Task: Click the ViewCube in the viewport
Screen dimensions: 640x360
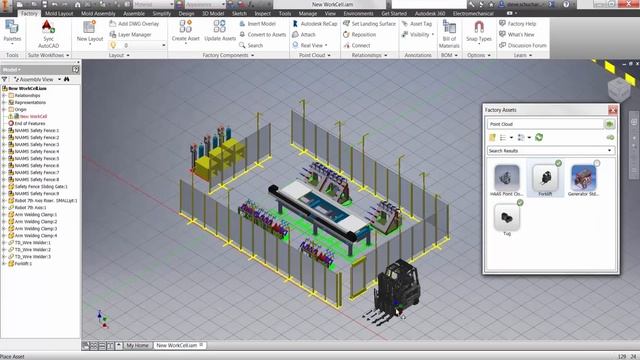Action: point(619,90)
